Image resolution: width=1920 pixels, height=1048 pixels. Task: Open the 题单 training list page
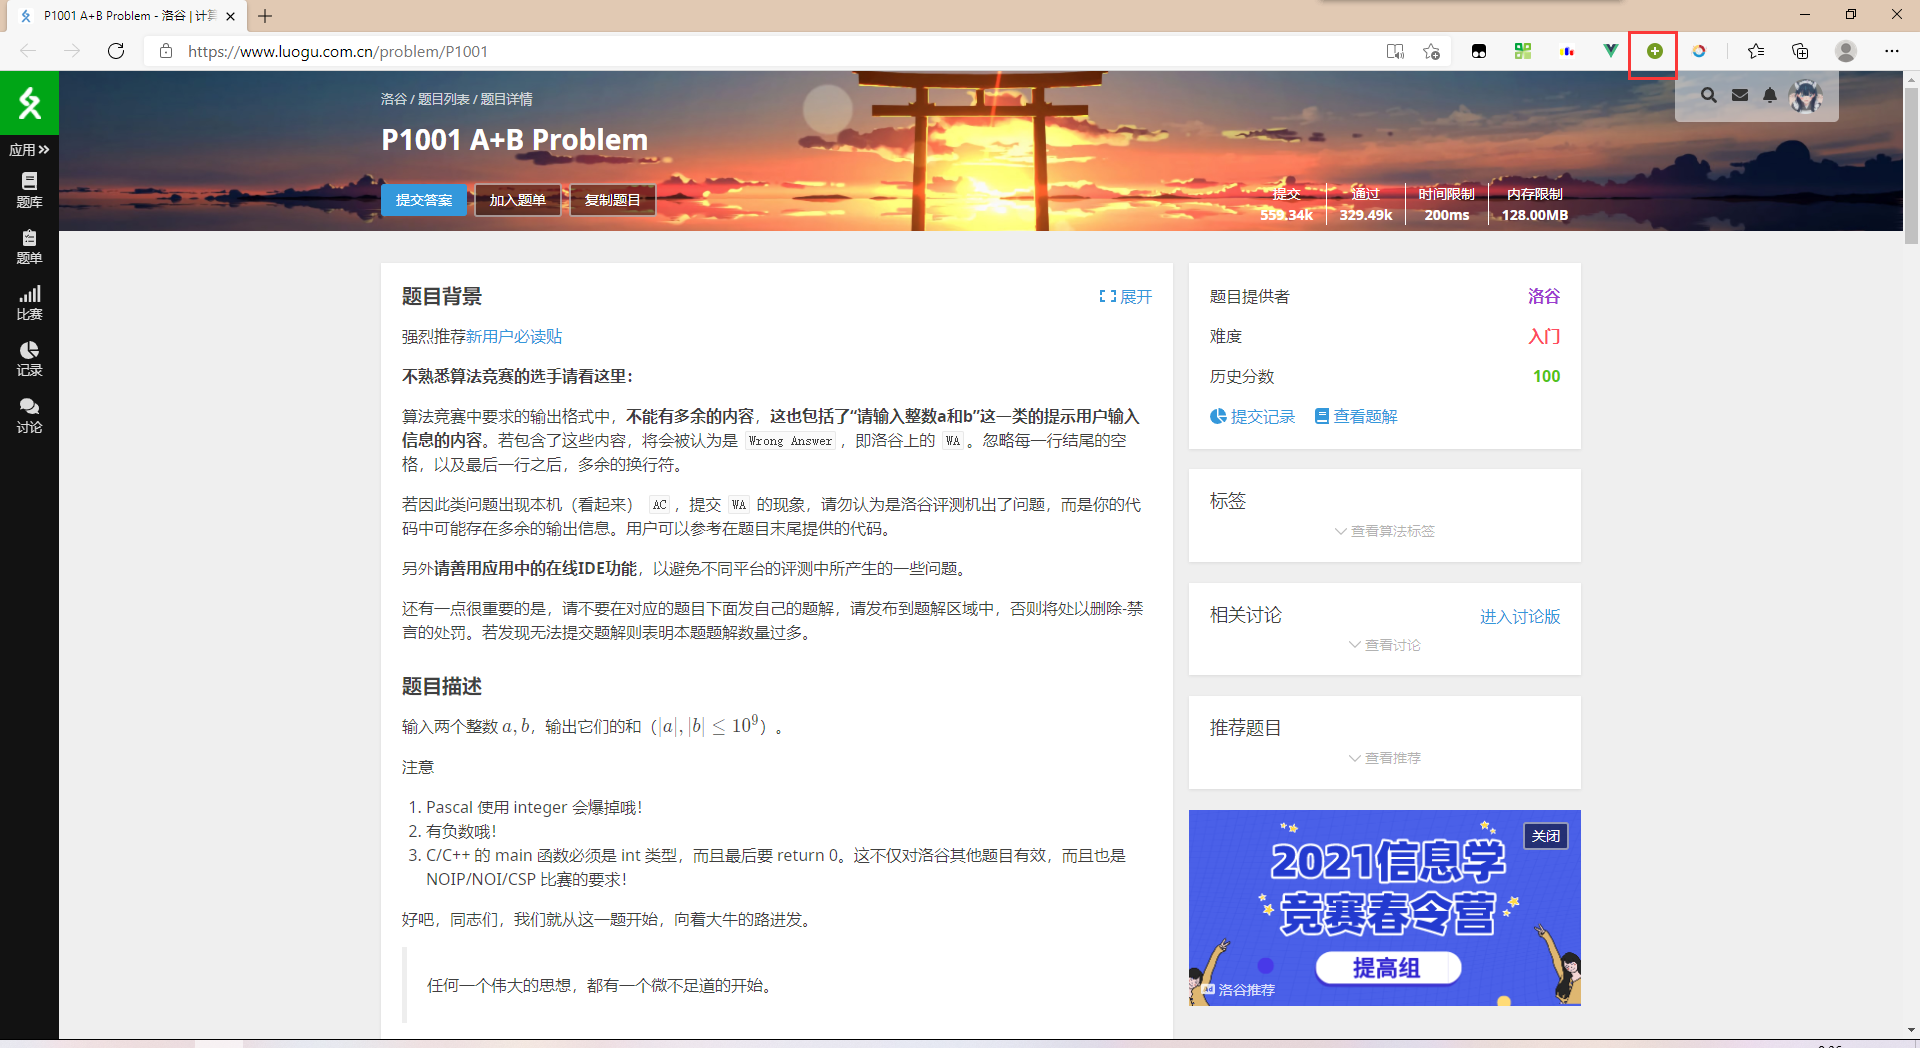tap(29, 246)
